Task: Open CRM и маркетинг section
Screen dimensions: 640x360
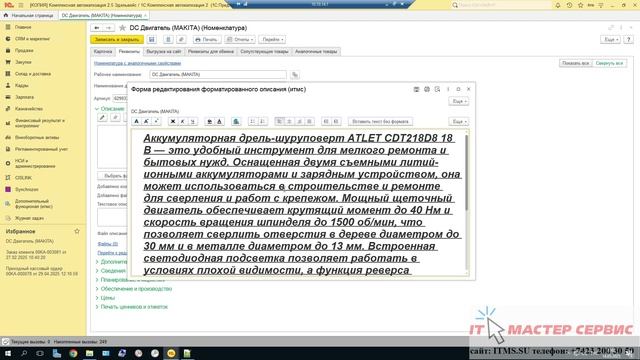Action: point(32,39)
